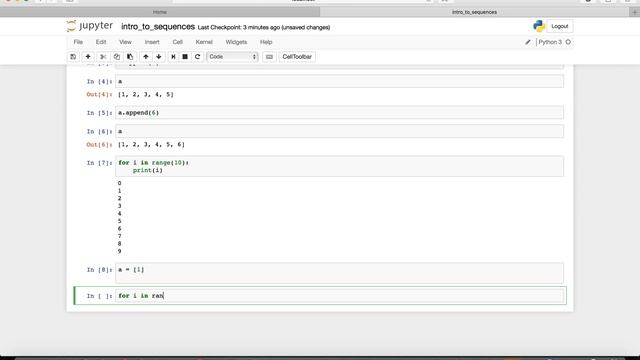This screenshot has width=640, height=360.
Task: Insert a cell below with the plus icon
Action: (x=88, y=57)
